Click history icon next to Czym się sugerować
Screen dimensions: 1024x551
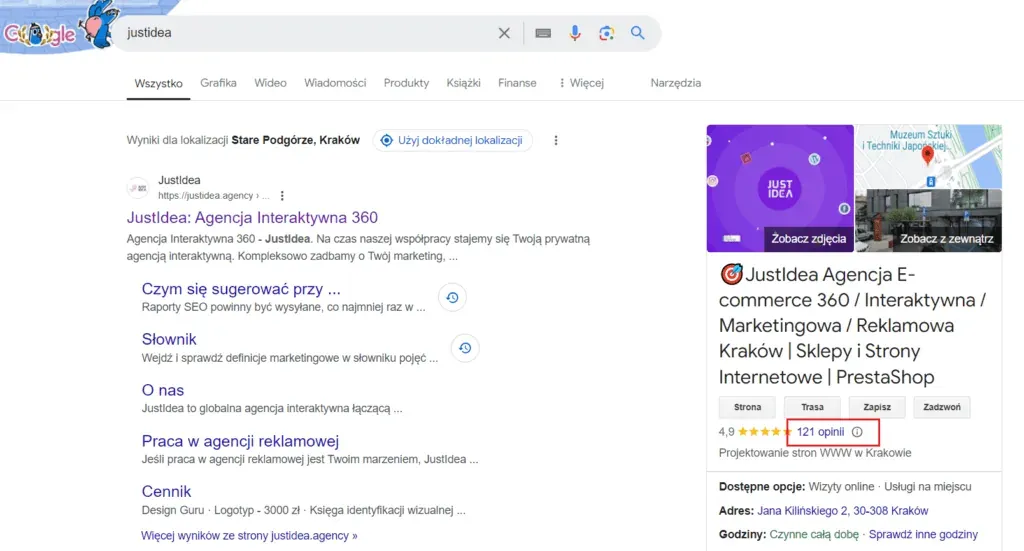point(452,298)
